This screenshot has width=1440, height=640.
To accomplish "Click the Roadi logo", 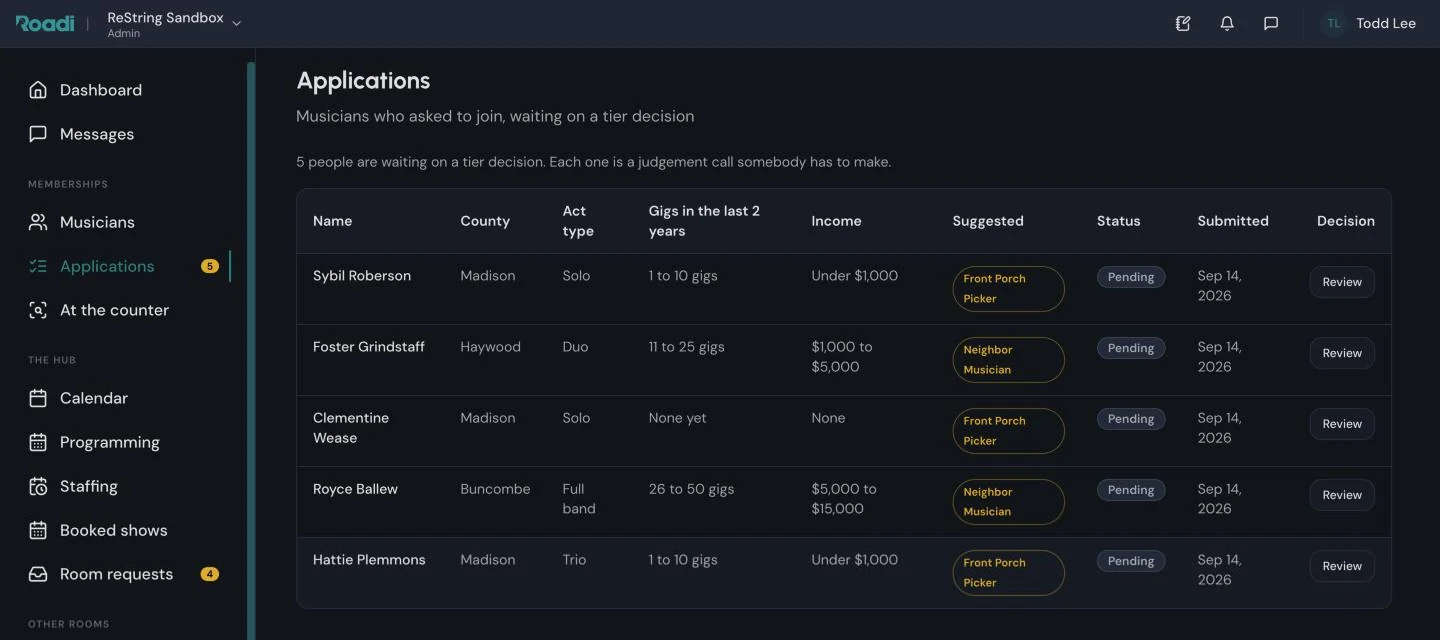I will tap(45, 23).
